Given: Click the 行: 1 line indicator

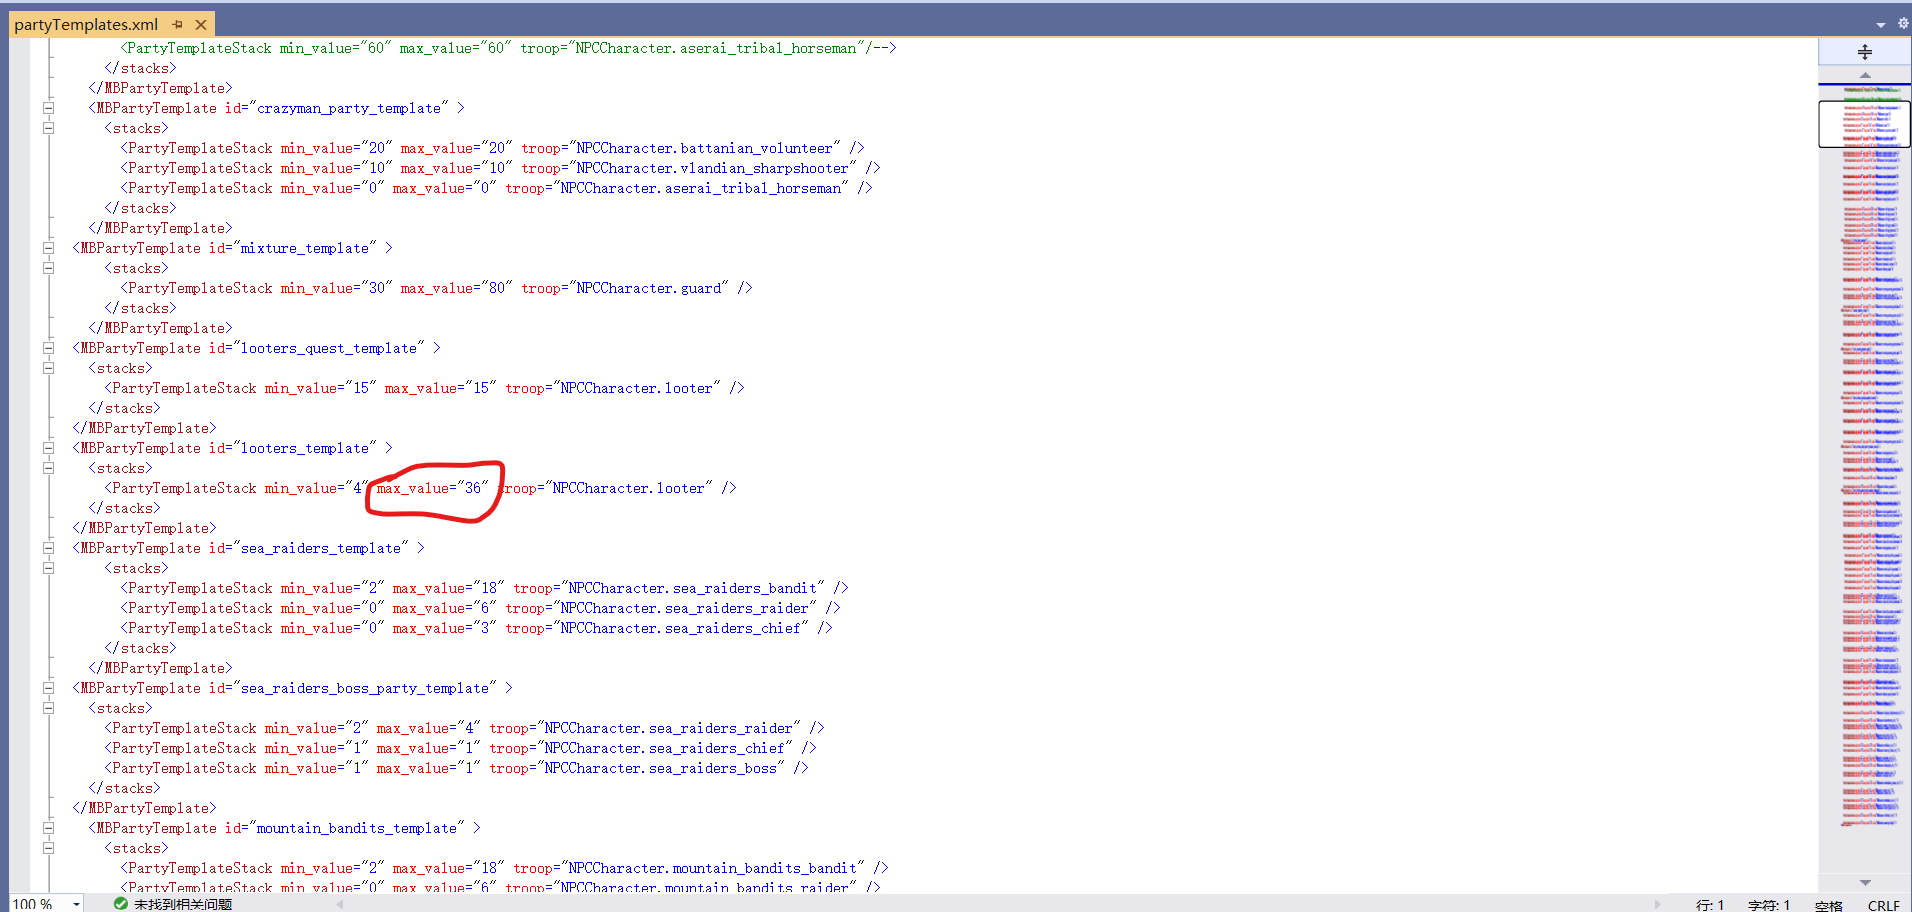Looking at the screenshot, I should pyautogui.click(x=1710, y=905).
